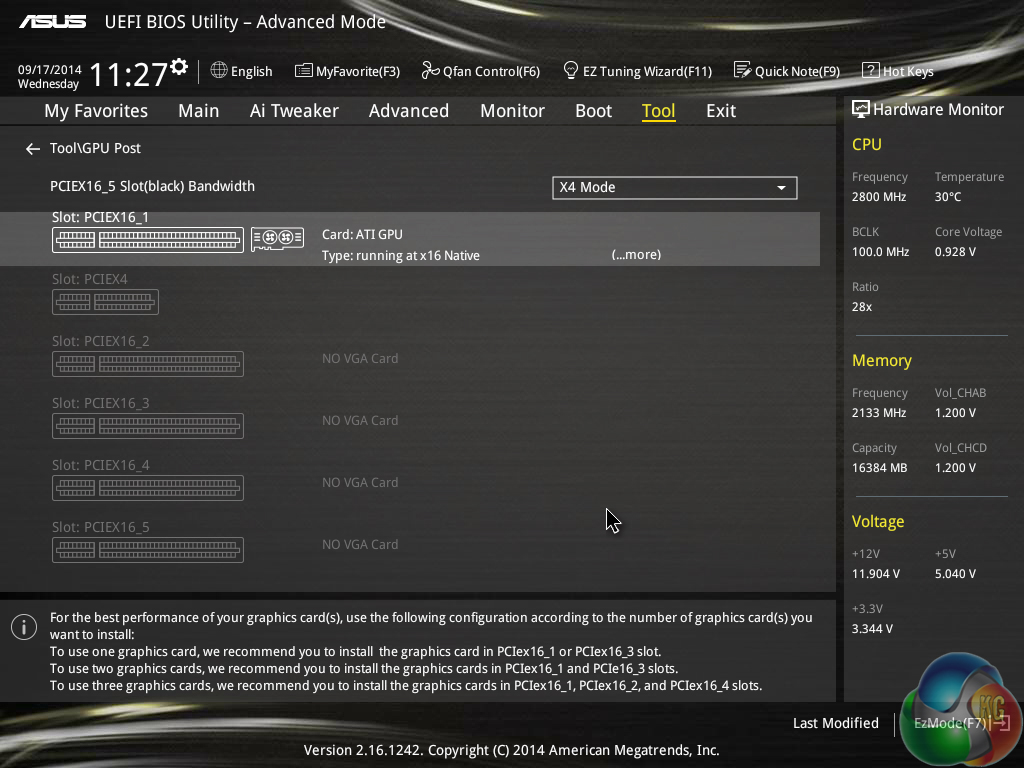Click the PCIEX16_5 slot connector graphic

pyautogui.click(x=148, y=550)
